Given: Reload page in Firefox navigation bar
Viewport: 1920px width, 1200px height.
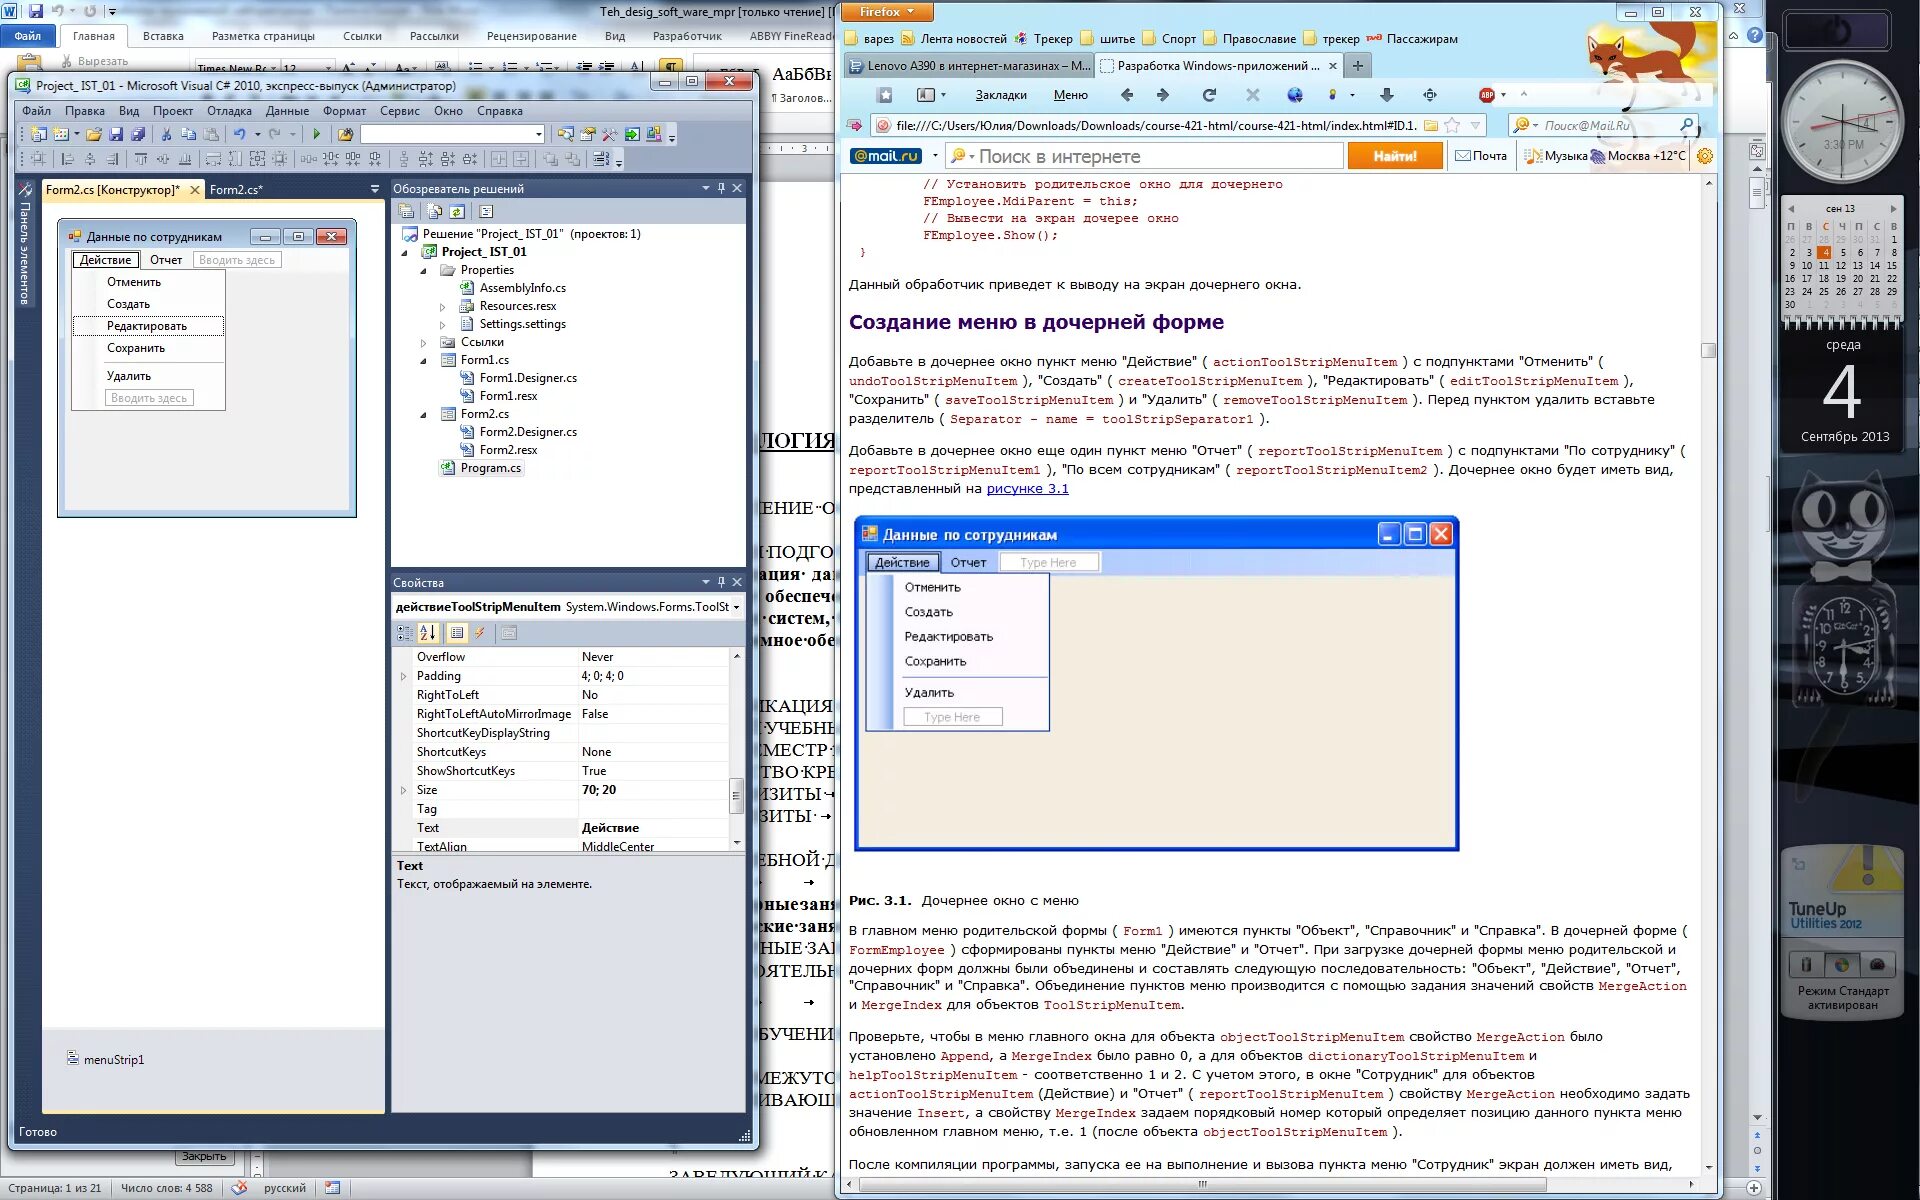Looking at the screenshot, I should [1209, 95].
